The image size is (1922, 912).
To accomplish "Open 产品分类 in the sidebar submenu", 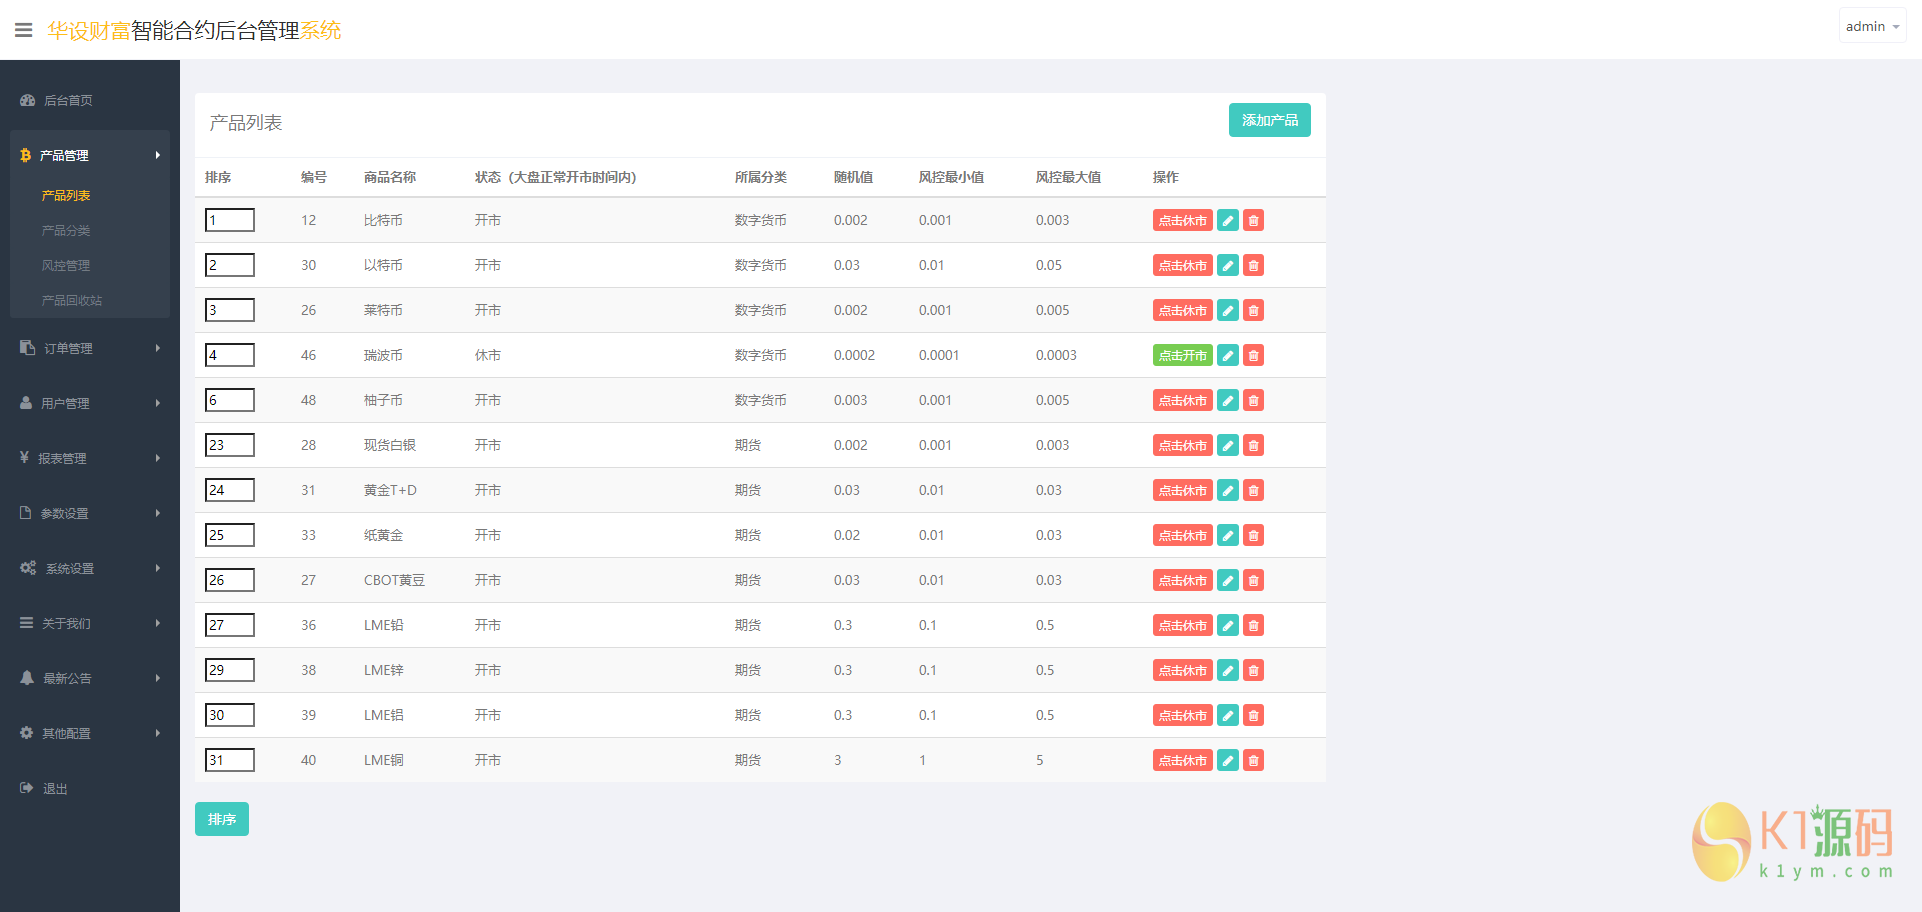I will (x=66, y=230).
